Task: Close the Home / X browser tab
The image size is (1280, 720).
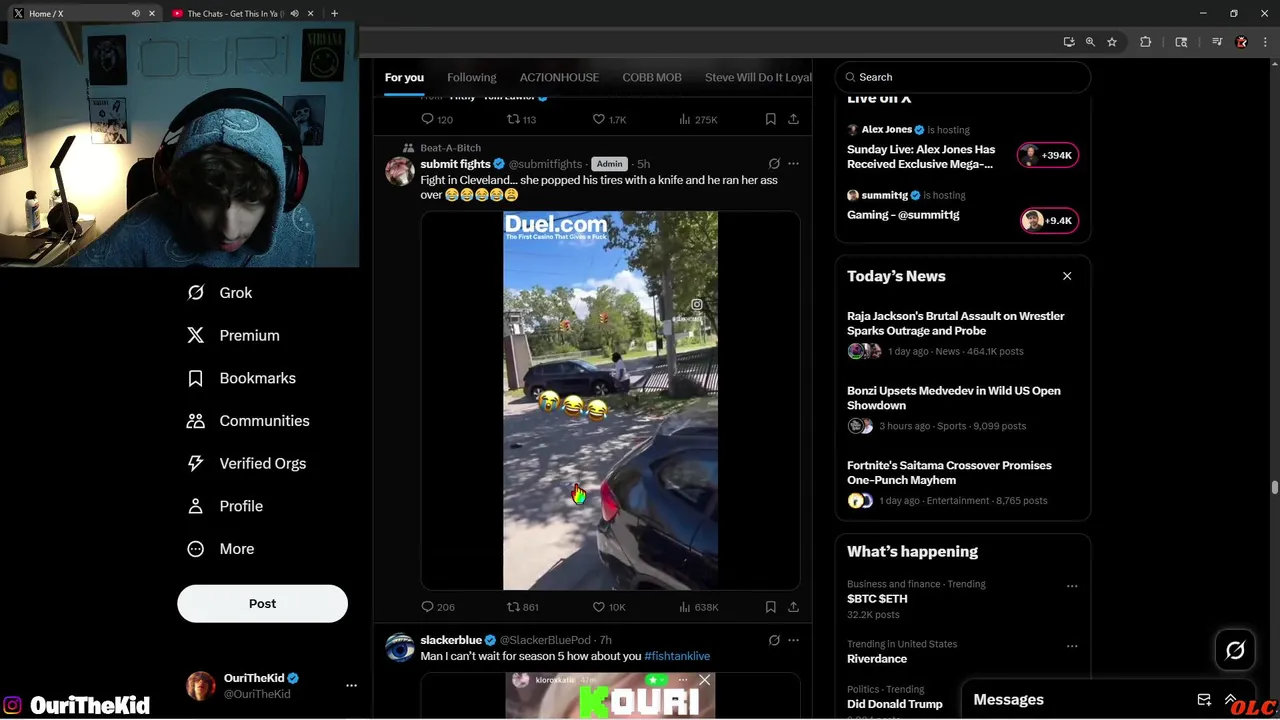Action: point(152,14)
